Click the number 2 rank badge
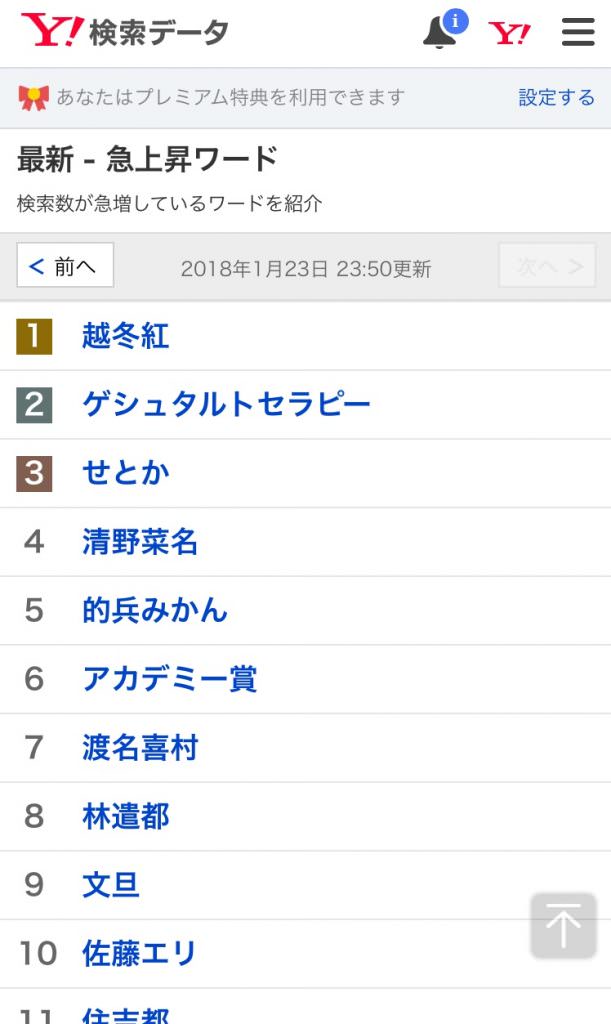Viewport: 611px width, 1024px height. [34, 404]
